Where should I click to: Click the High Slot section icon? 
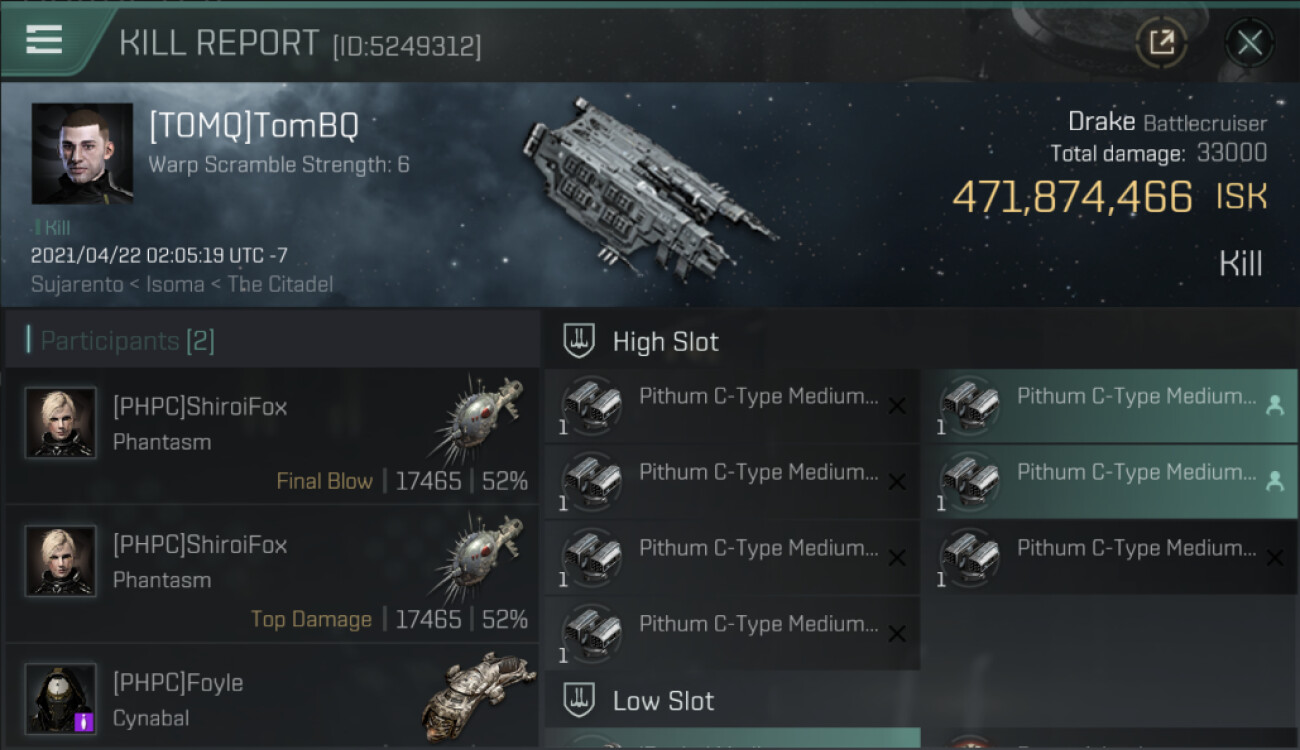(579, 341)
